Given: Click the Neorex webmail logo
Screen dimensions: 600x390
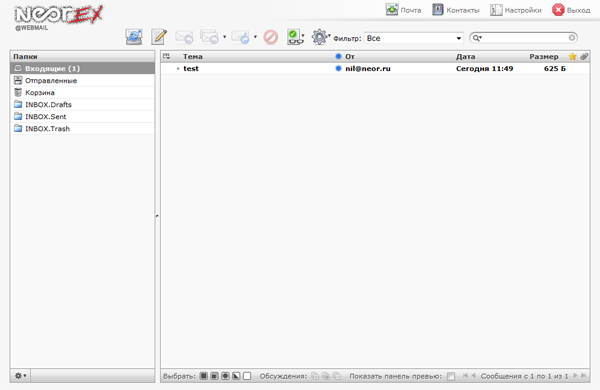Looking at the screenshot, I should click(x=59, y=17).
